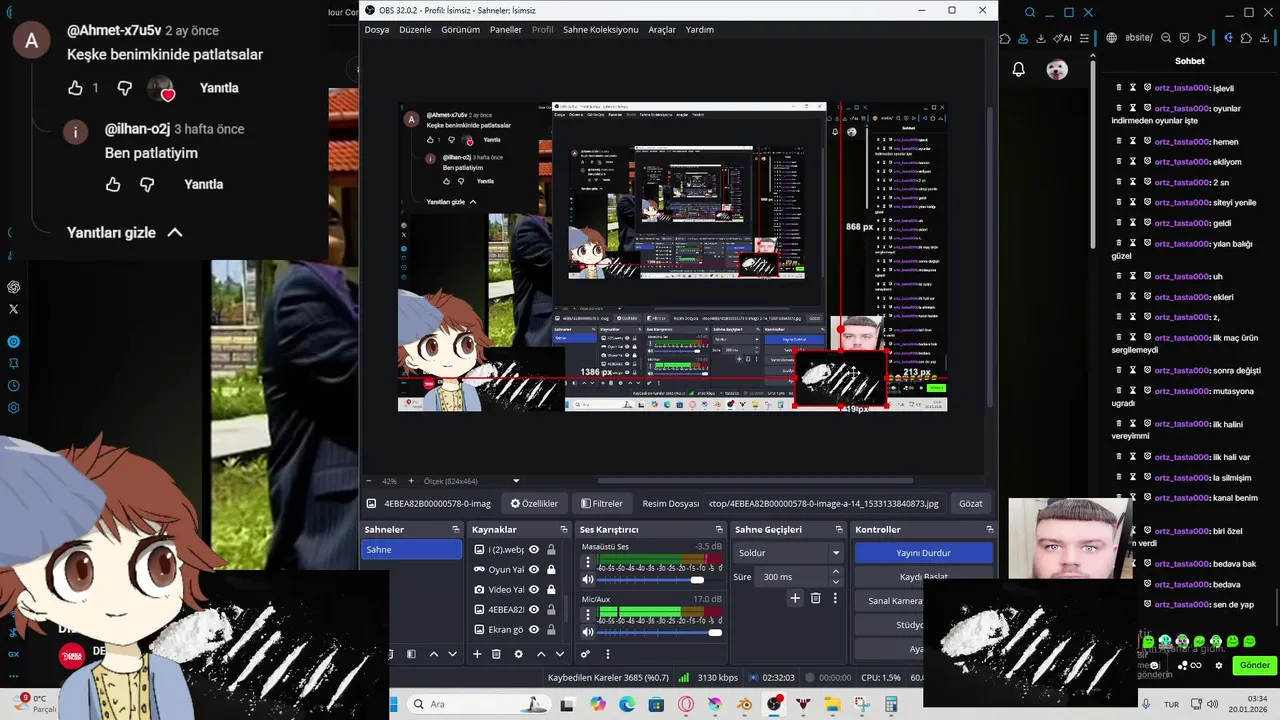Open the notification bell
Viewport: 1280px width, 720px height.
(1018, 69)
